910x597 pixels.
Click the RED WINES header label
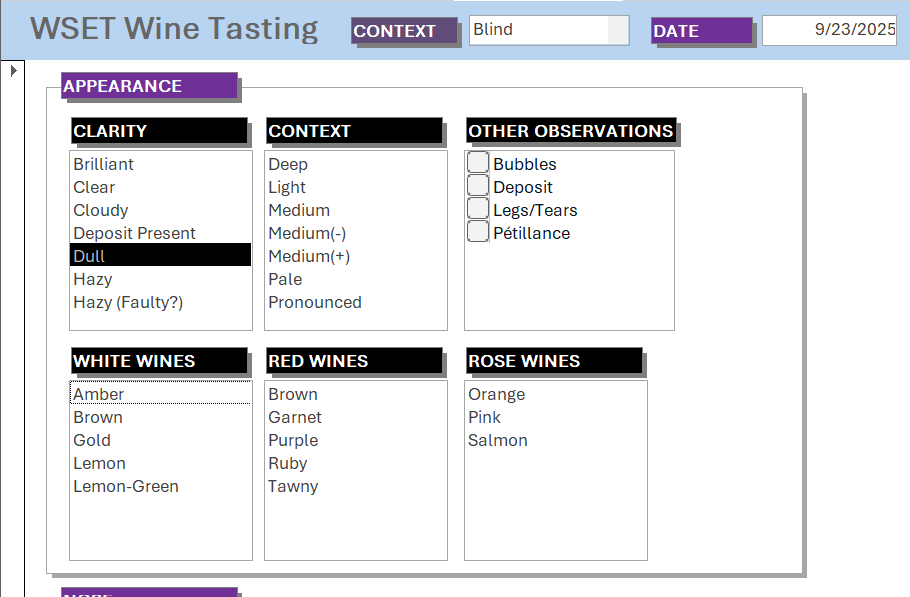(355, 360)
